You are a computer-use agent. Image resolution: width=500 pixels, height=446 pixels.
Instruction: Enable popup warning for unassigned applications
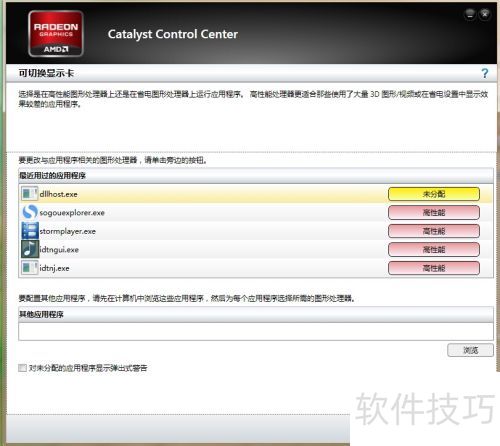click(x=22, y=368)
